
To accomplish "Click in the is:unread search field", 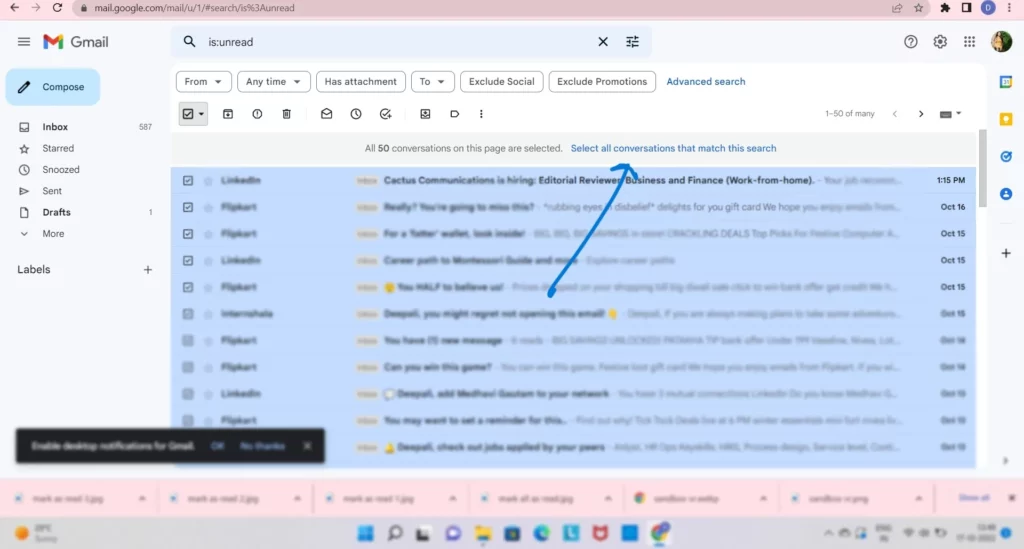I will click(x=398, y=42).
